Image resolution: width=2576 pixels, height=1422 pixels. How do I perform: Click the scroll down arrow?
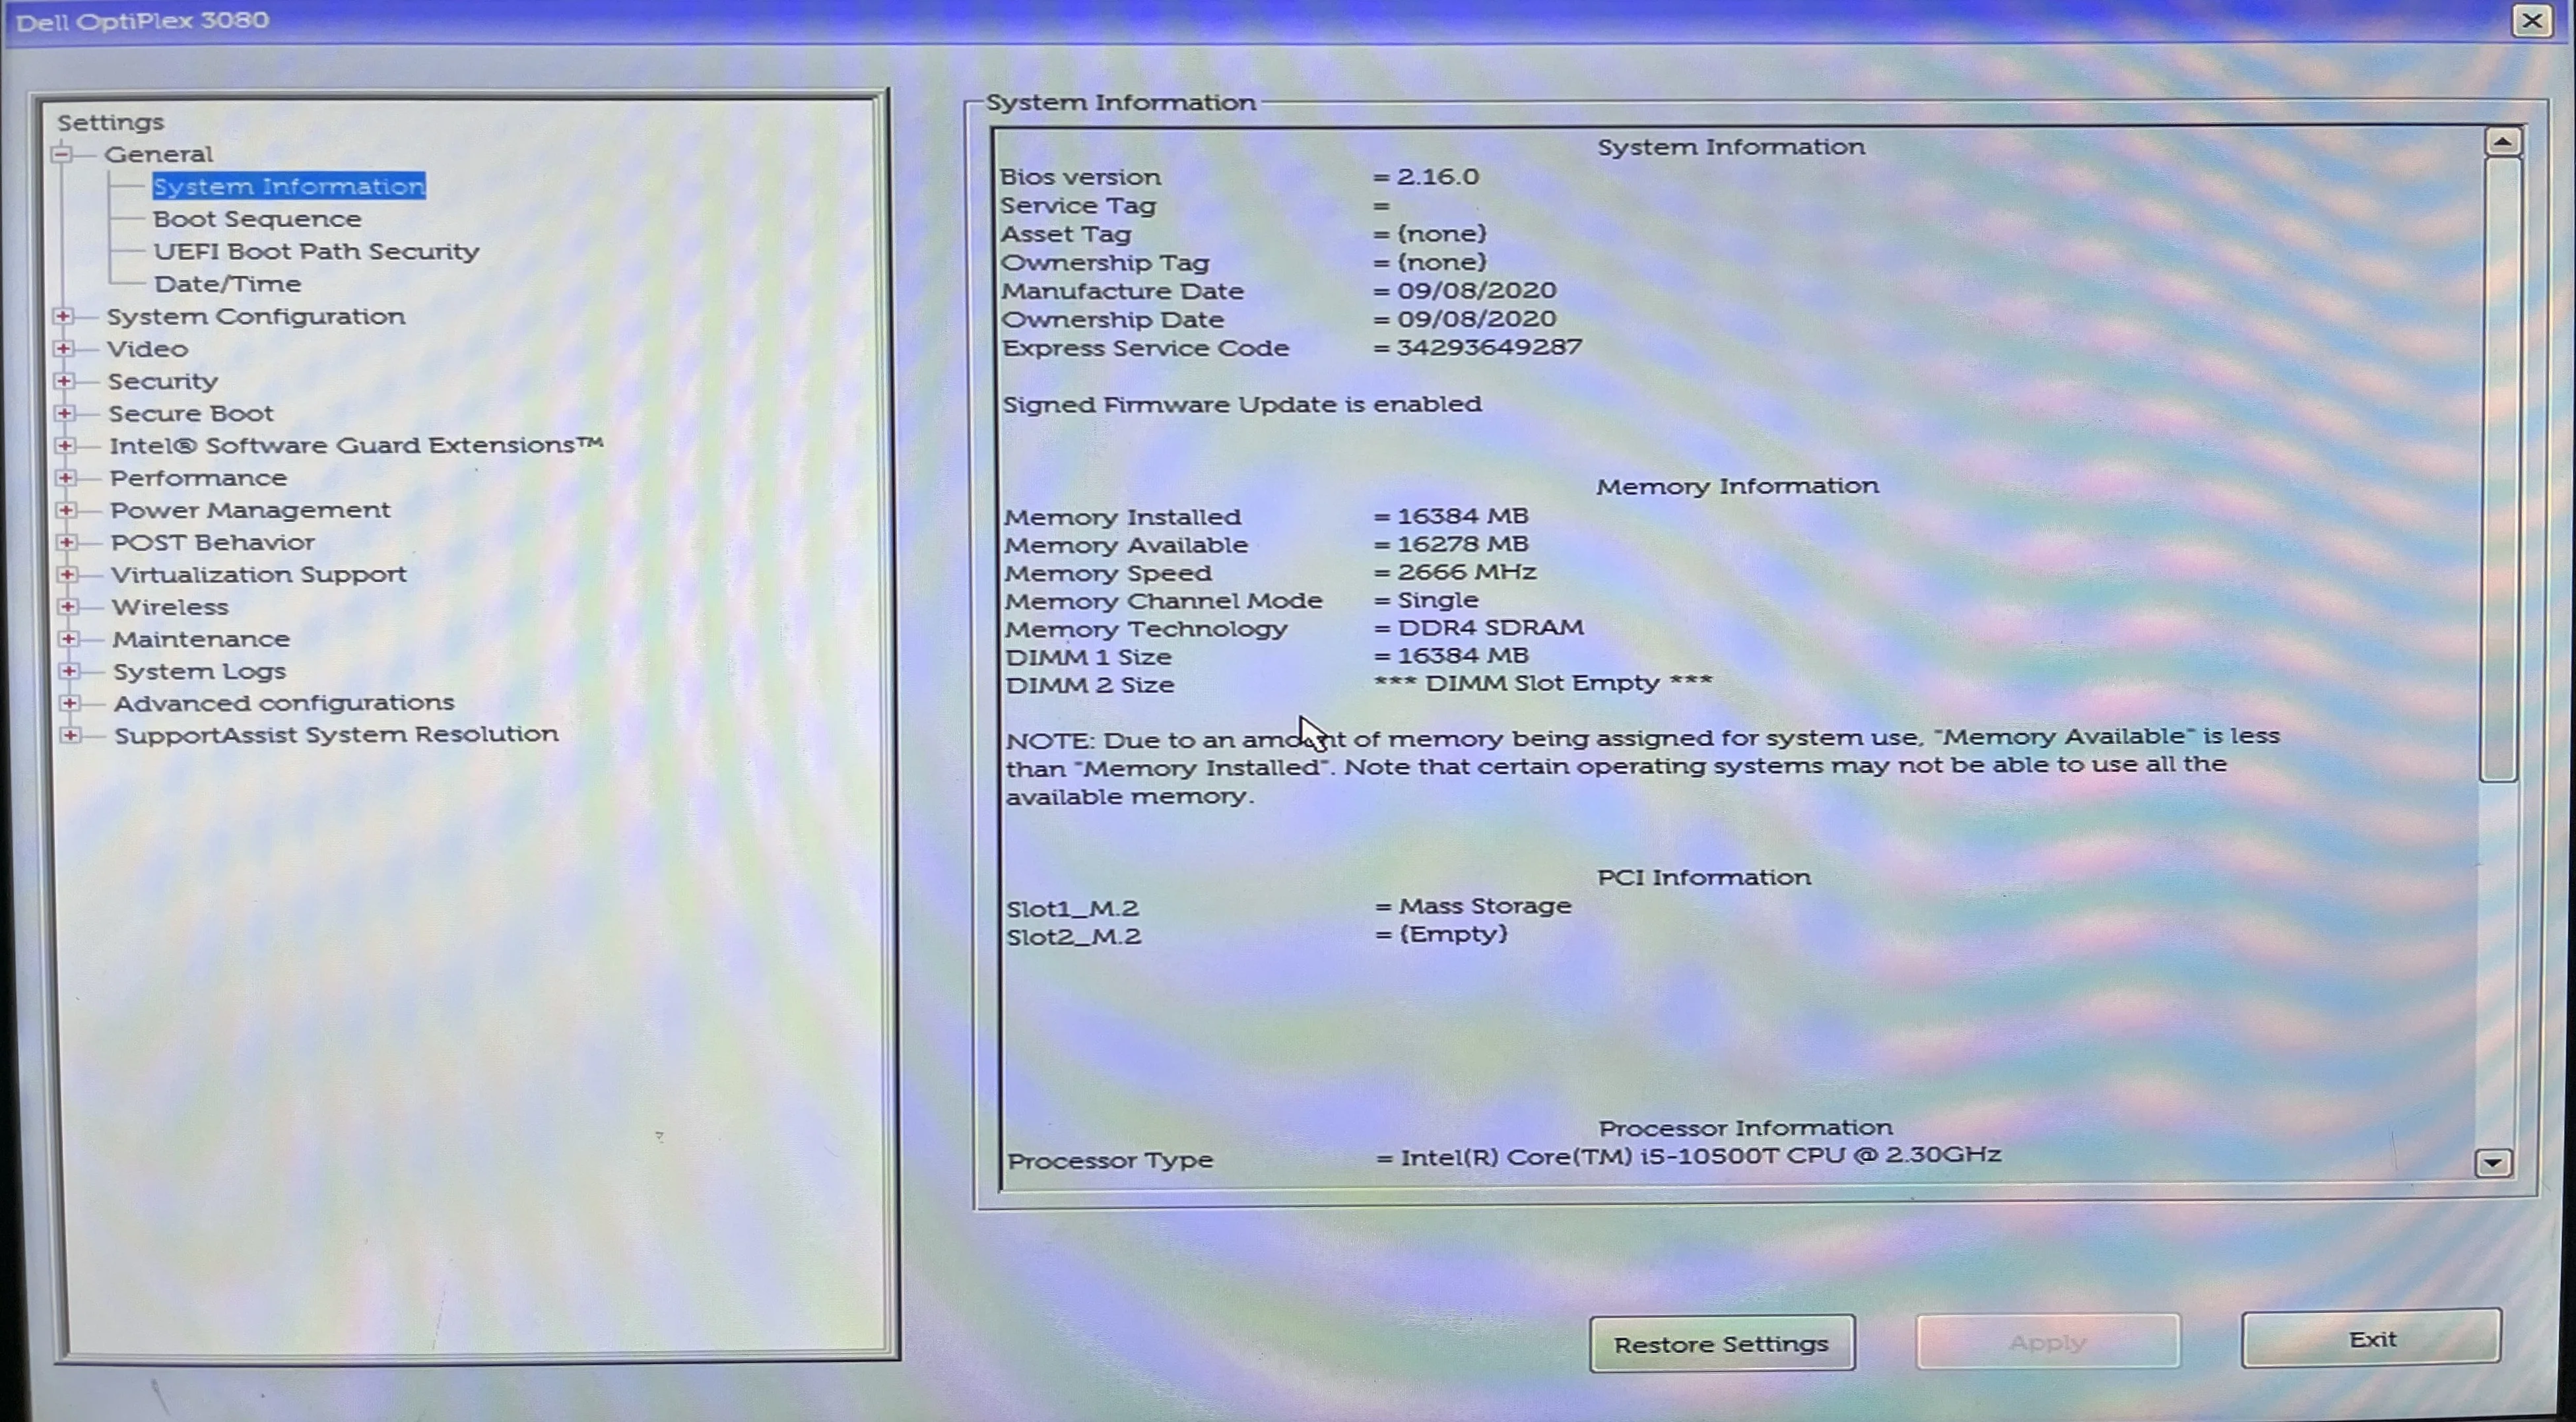point(2493,1162)
